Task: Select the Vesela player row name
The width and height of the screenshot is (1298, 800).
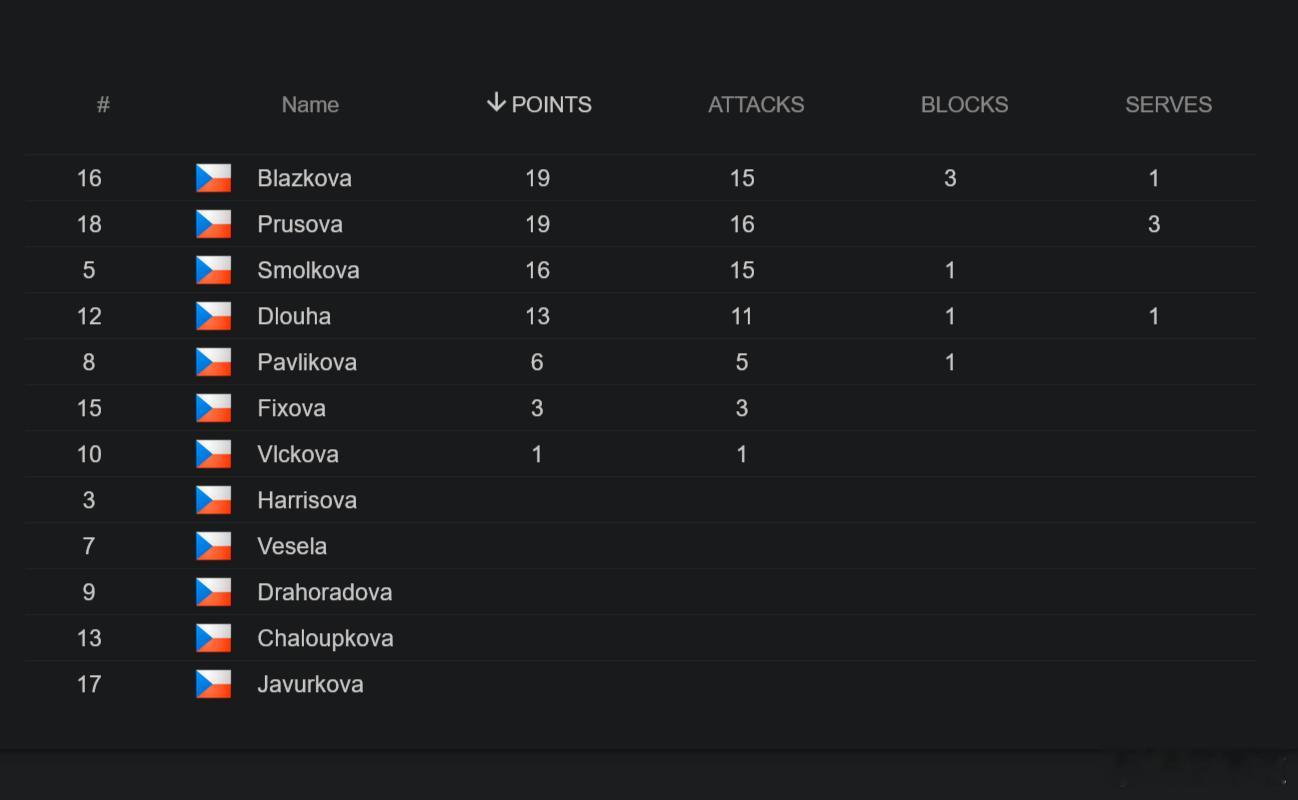Action: pos(292,546)
